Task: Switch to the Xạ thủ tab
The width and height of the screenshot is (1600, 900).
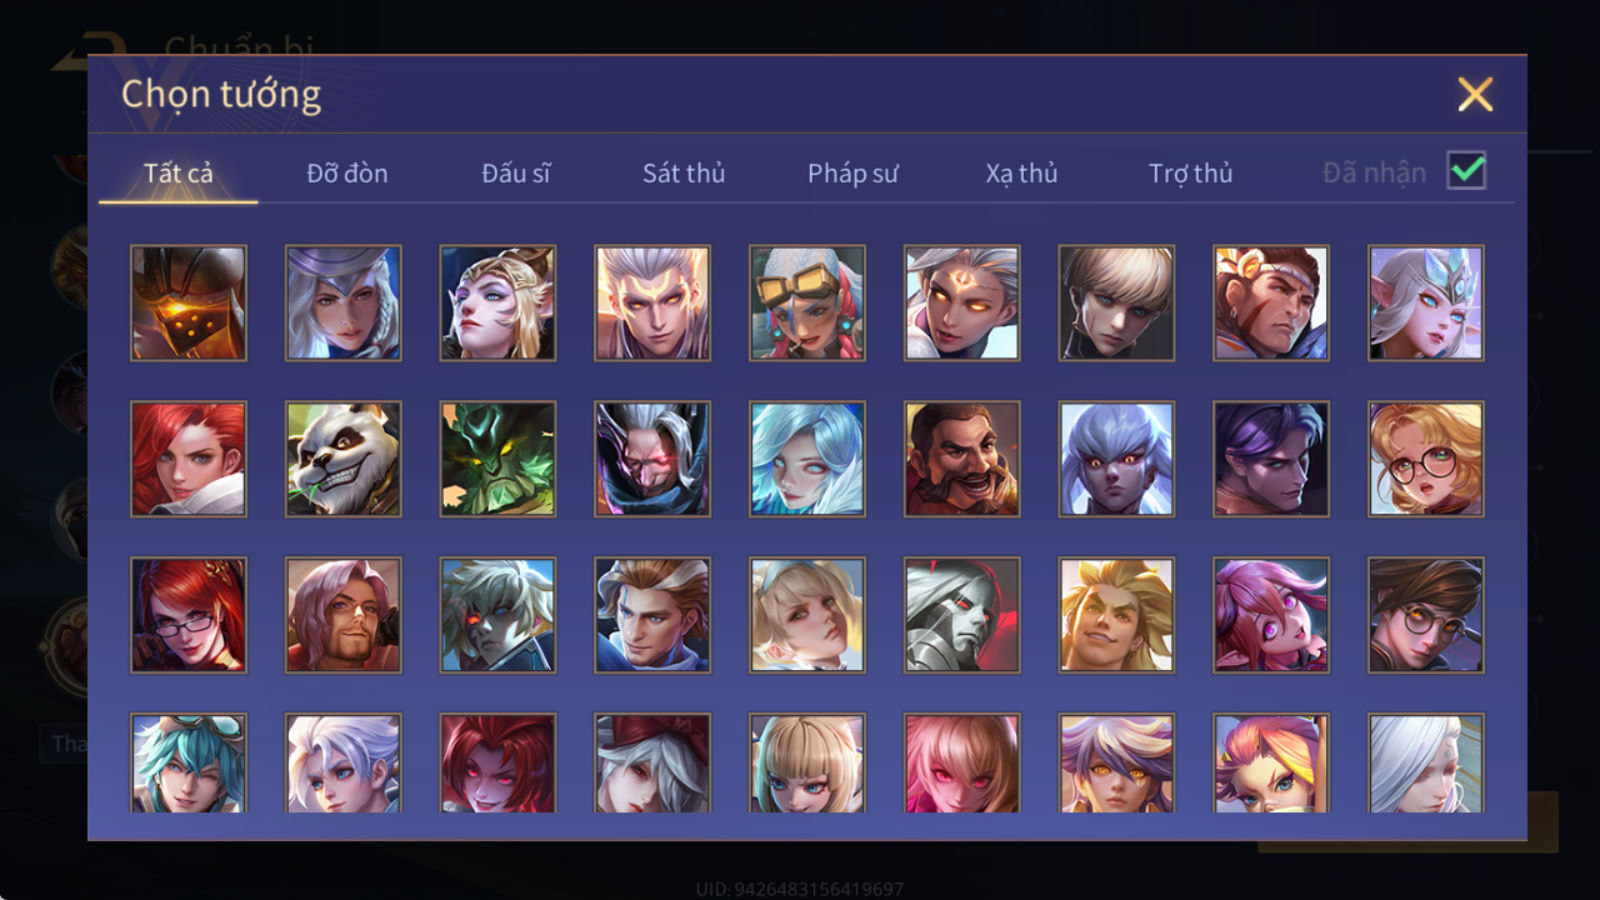Action: tap(1022, 173)
